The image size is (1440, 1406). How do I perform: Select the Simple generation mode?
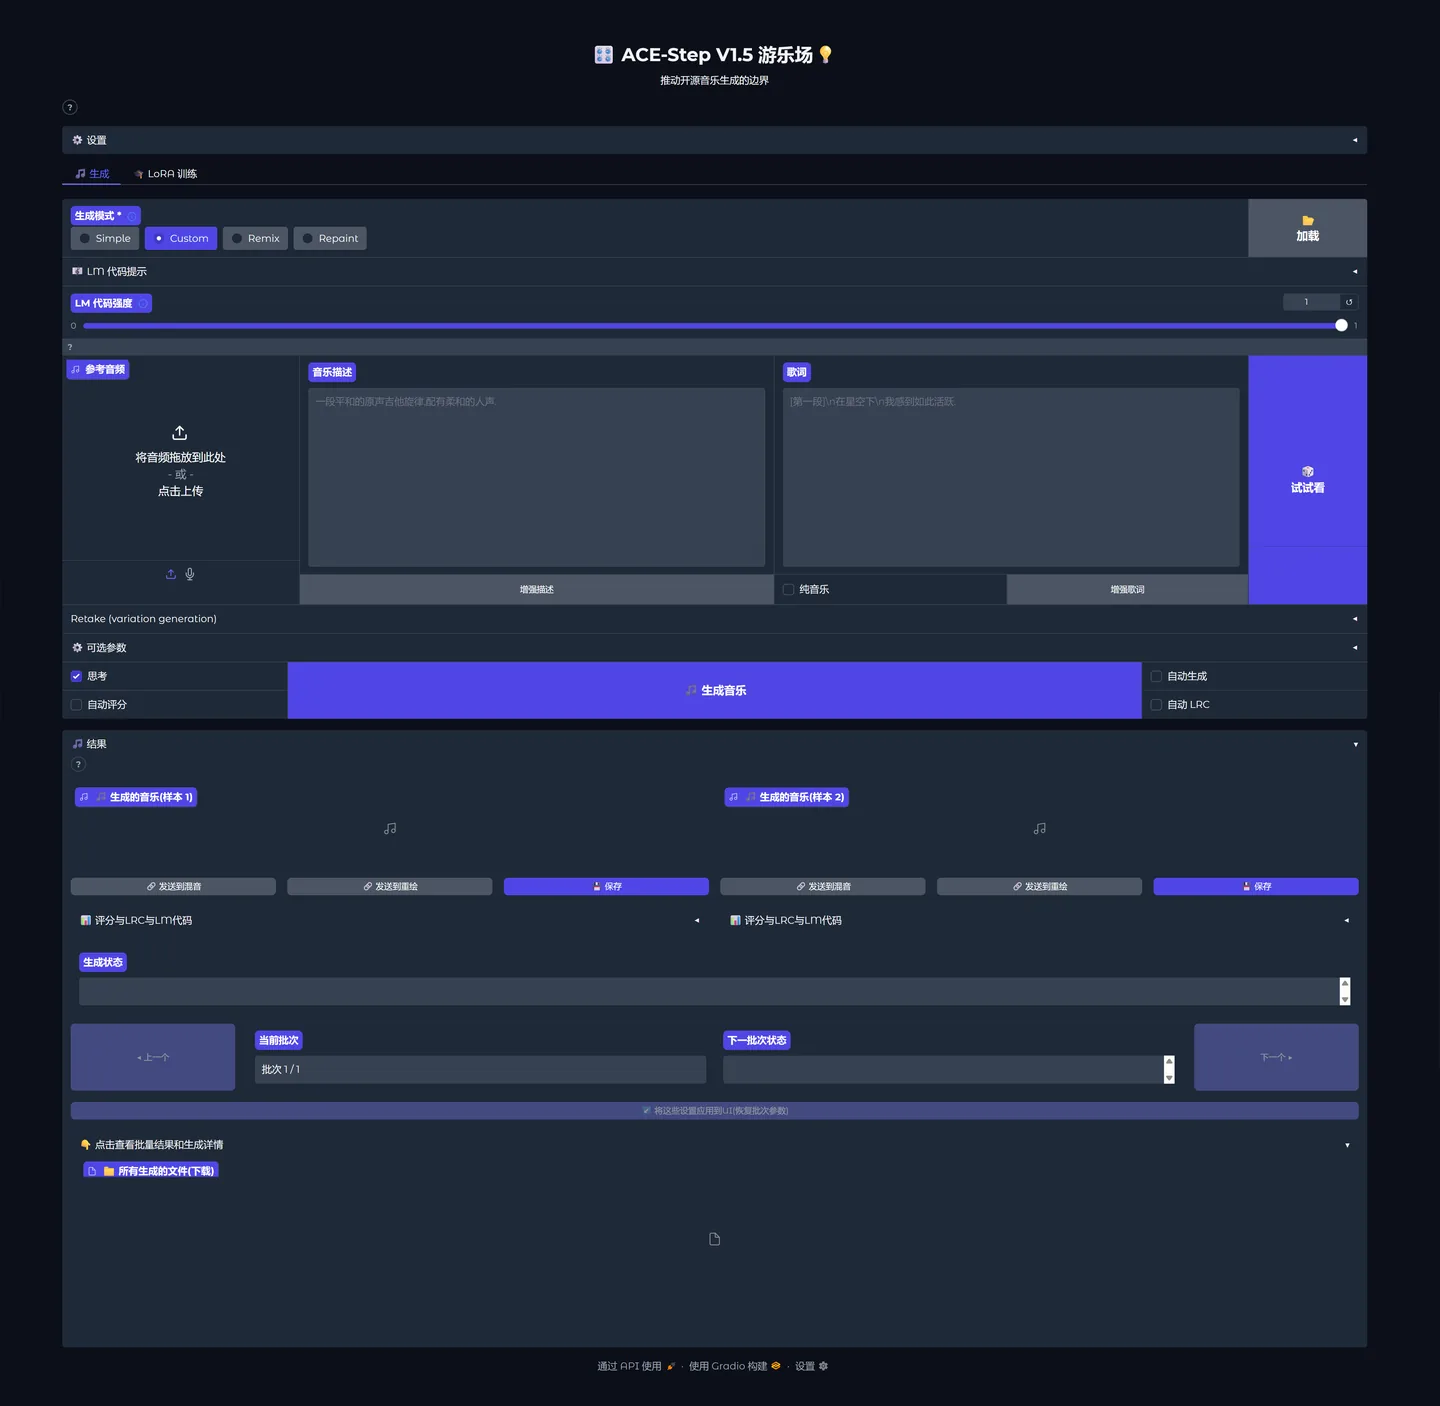click(x=105, y=238)
